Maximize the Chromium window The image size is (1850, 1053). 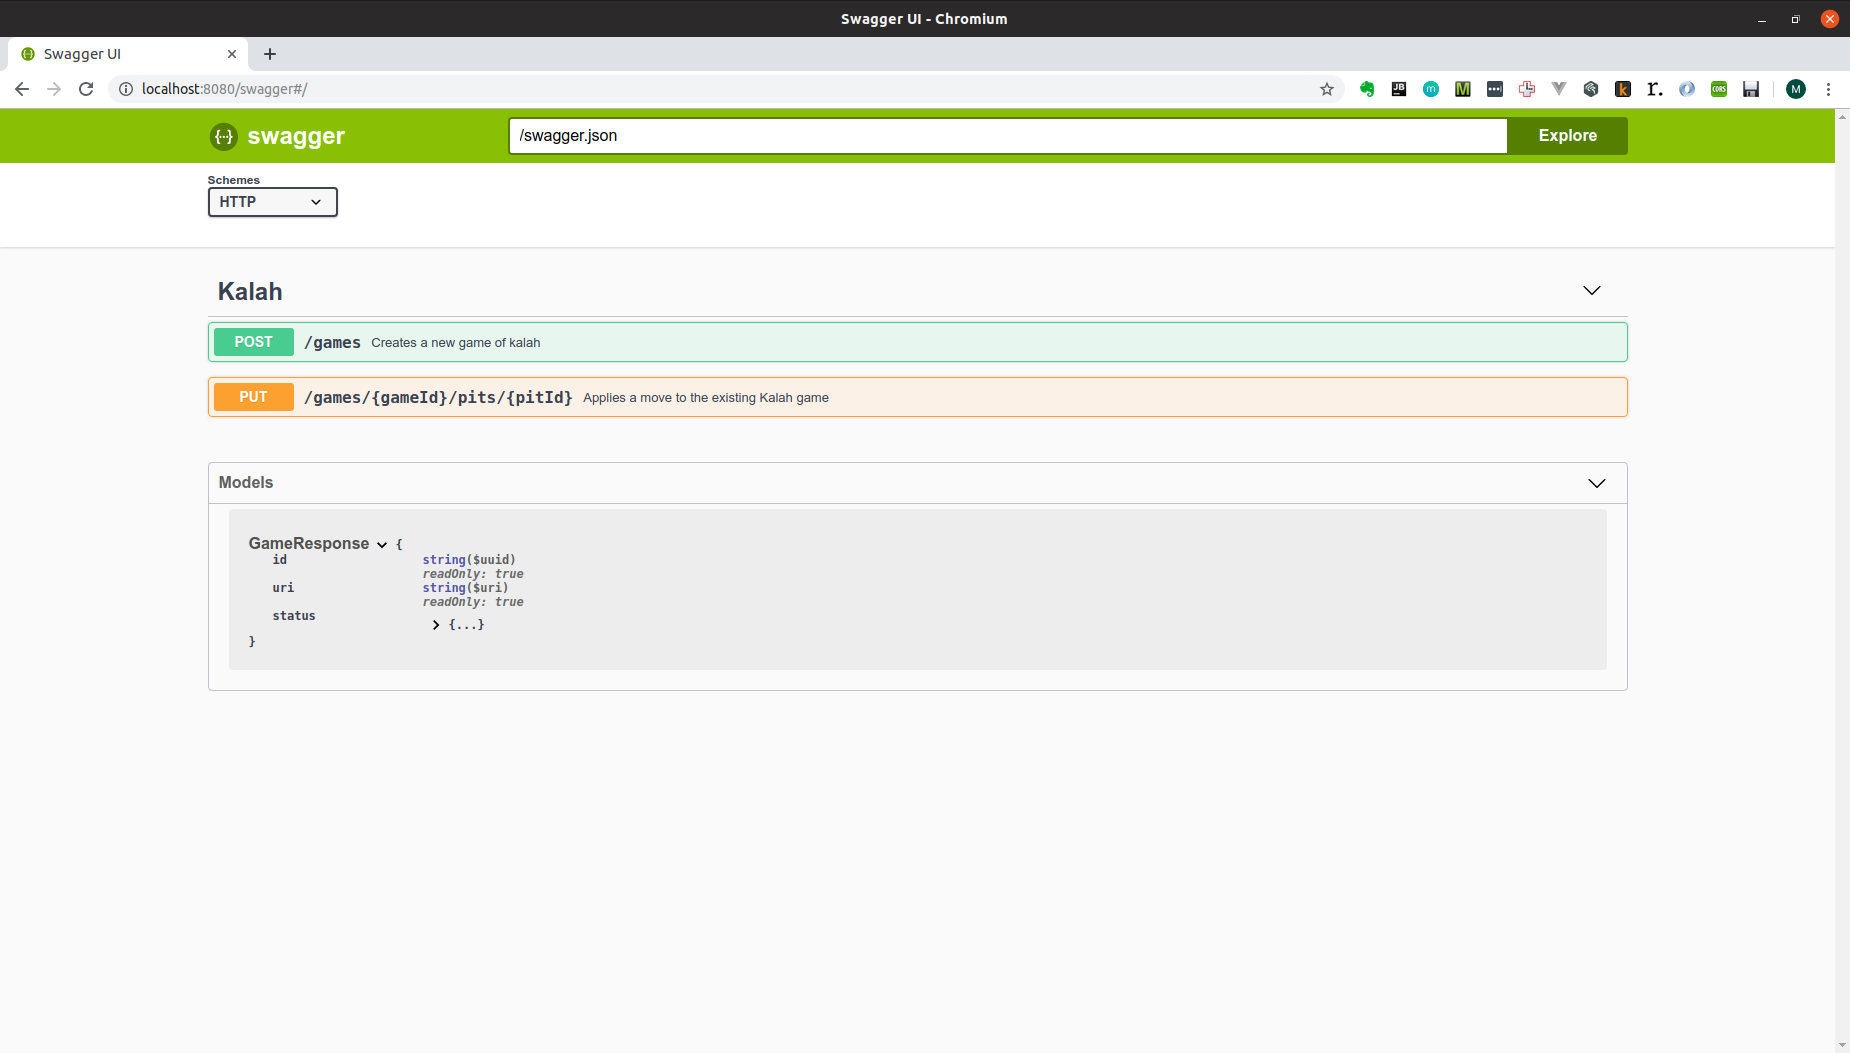pos(1796,19)
